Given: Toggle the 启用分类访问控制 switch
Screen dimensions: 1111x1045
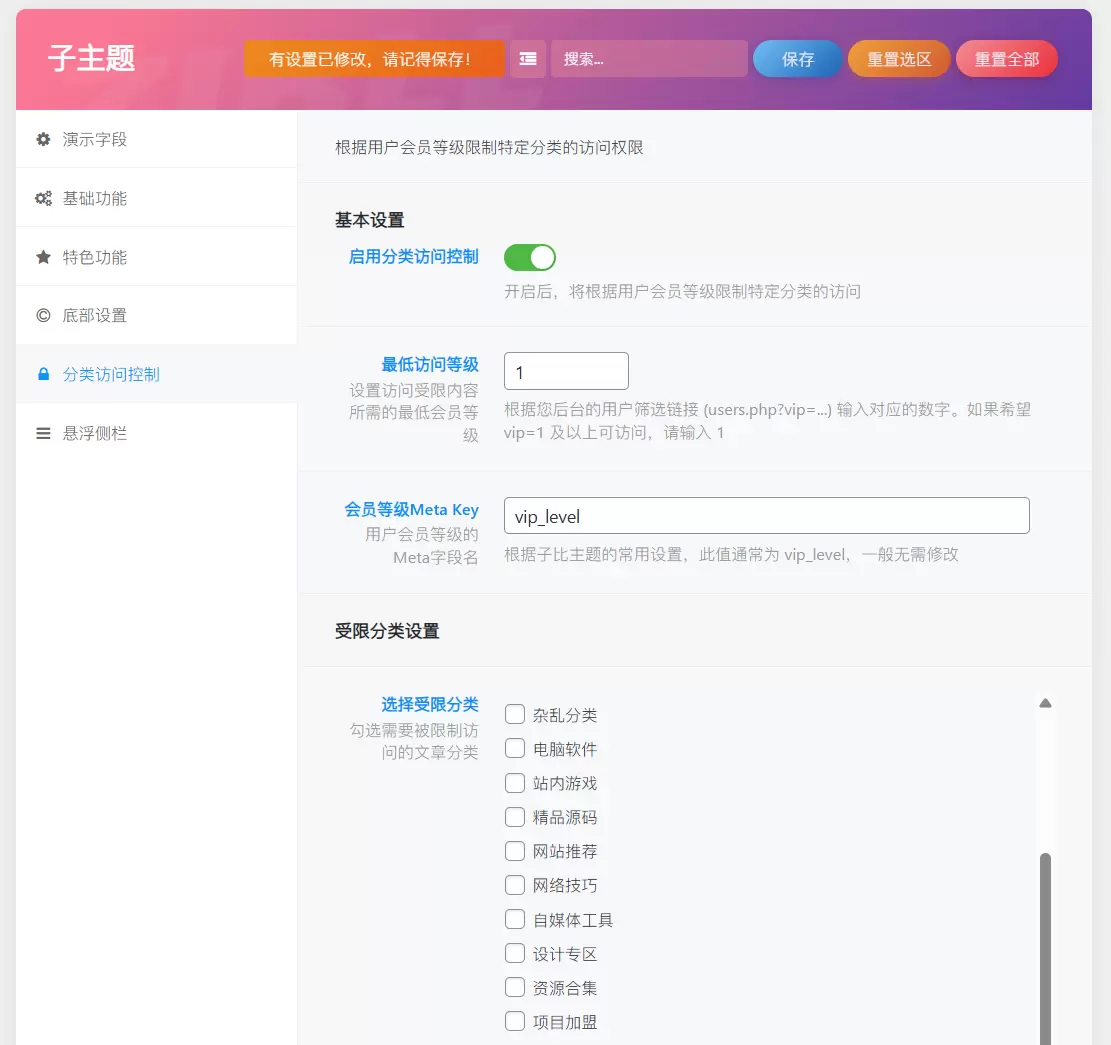Looking at the screenshot, I should click(530, 258).
